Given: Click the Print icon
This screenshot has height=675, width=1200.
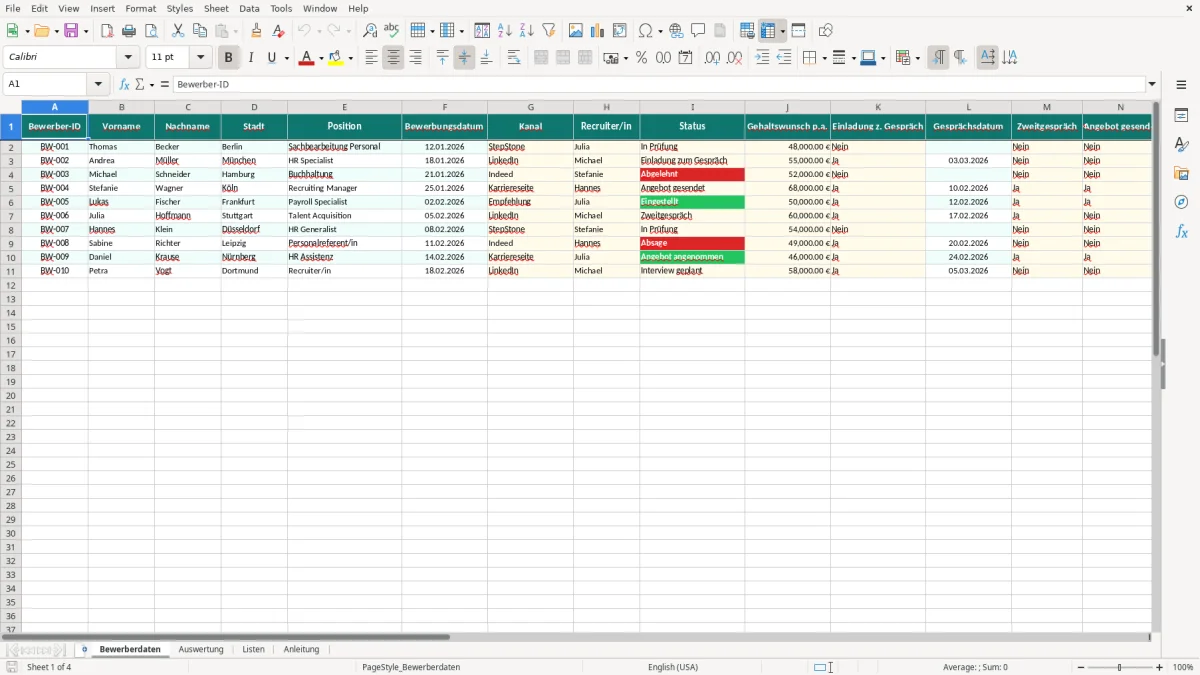Looking at the screenshot, I should [129, 31].
